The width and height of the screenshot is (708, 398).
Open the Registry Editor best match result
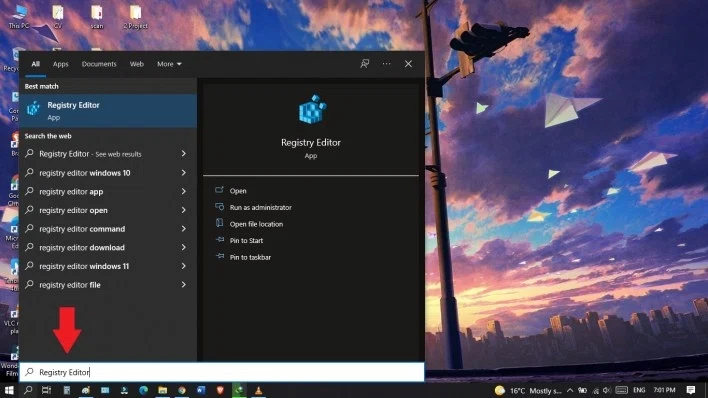coord(108,111)
